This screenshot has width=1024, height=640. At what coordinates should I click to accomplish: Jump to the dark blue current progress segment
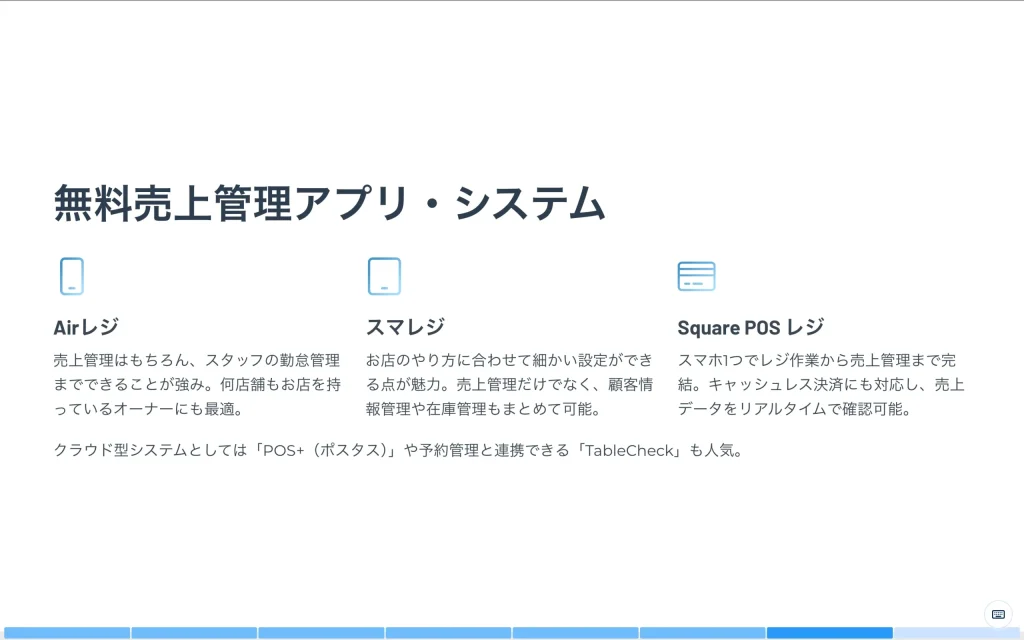coord(829,633)
